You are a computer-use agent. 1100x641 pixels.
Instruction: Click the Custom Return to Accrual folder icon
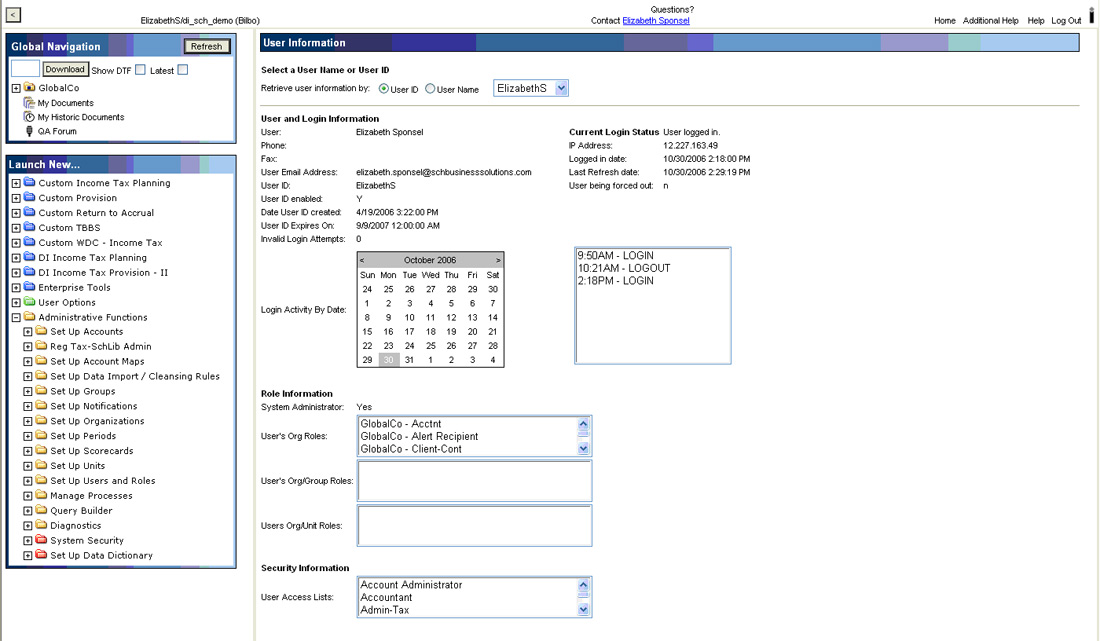[29, 212]
